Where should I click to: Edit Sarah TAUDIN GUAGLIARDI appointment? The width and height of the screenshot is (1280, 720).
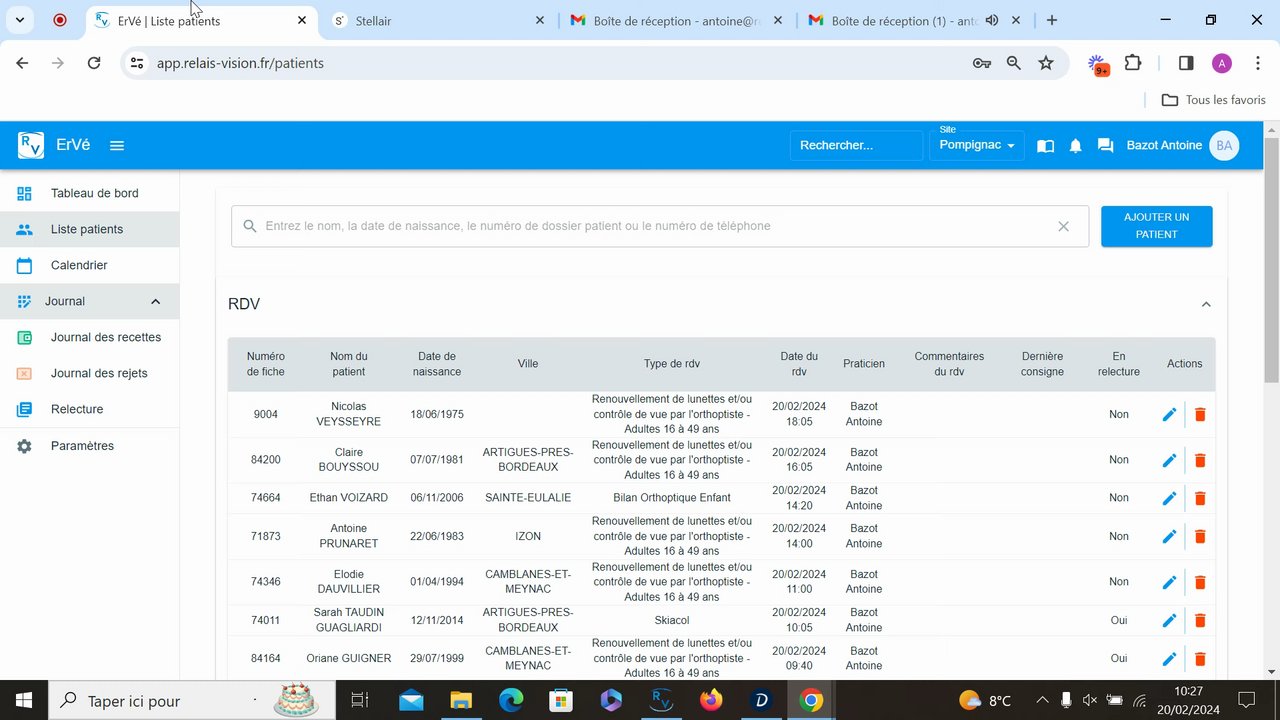pyautogui.click(x=1169, y=620)
